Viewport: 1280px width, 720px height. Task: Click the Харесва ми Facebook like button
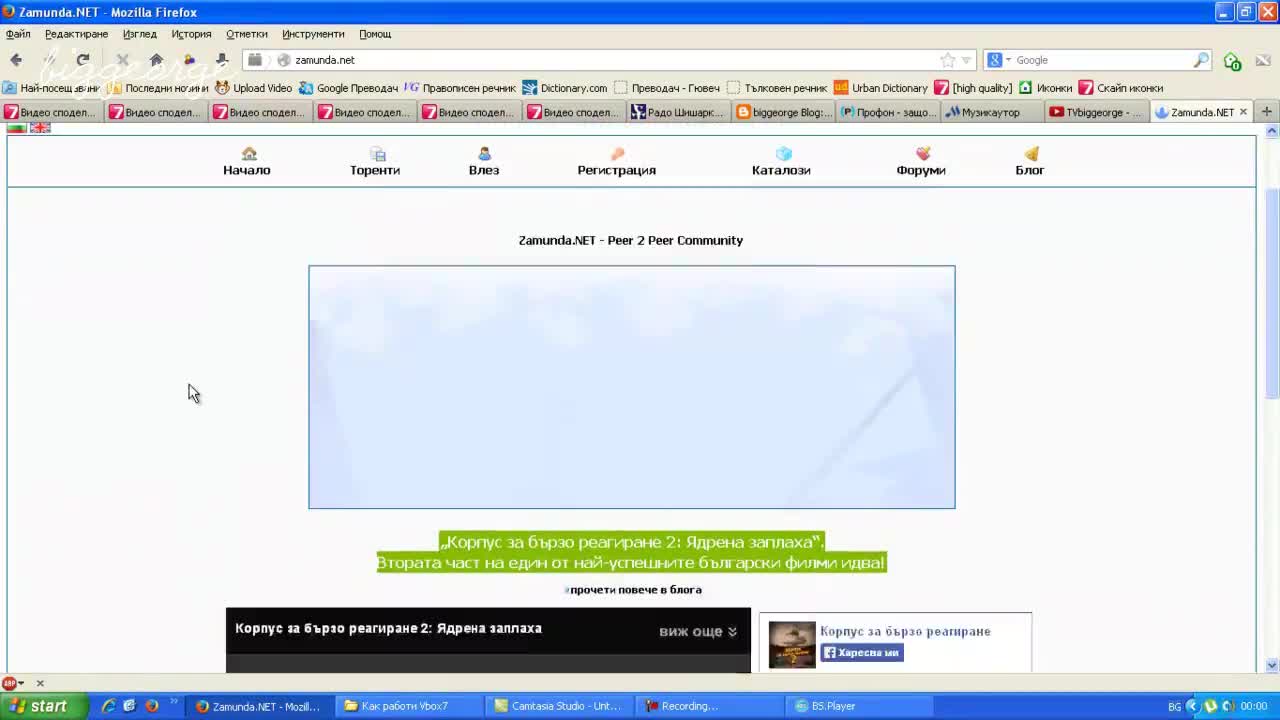click(x=861, y=652)
